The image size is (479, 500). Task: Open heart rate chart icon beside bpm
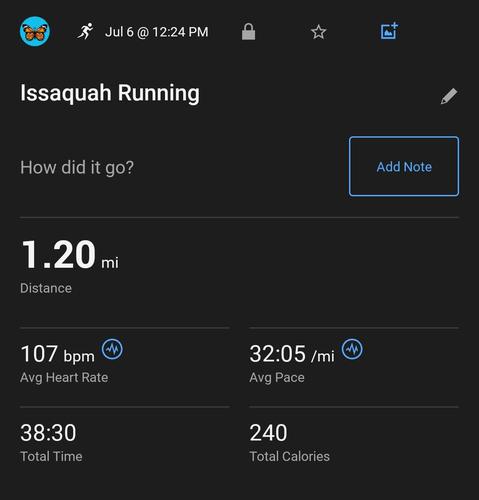point(112,349)
